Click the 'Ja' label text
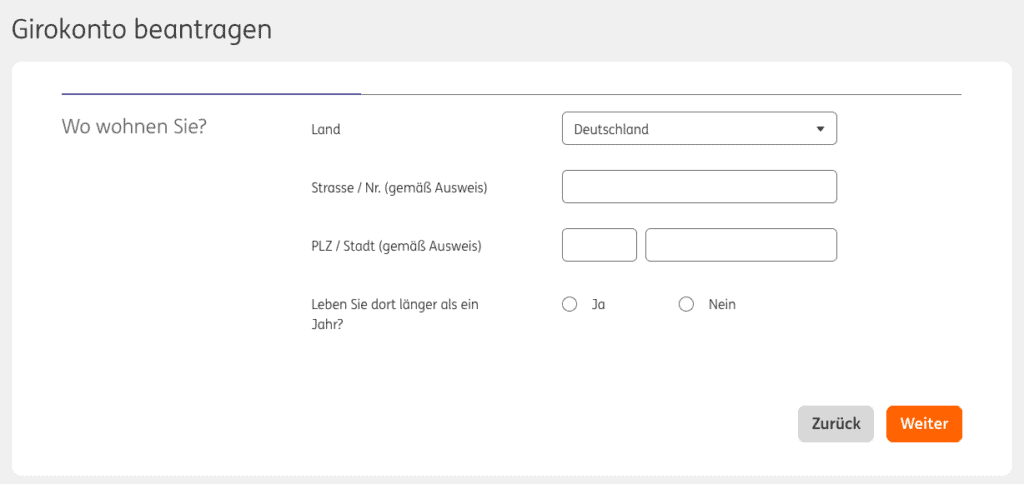The width and height of the screenshot is (1024, 484). click(598, 305)
